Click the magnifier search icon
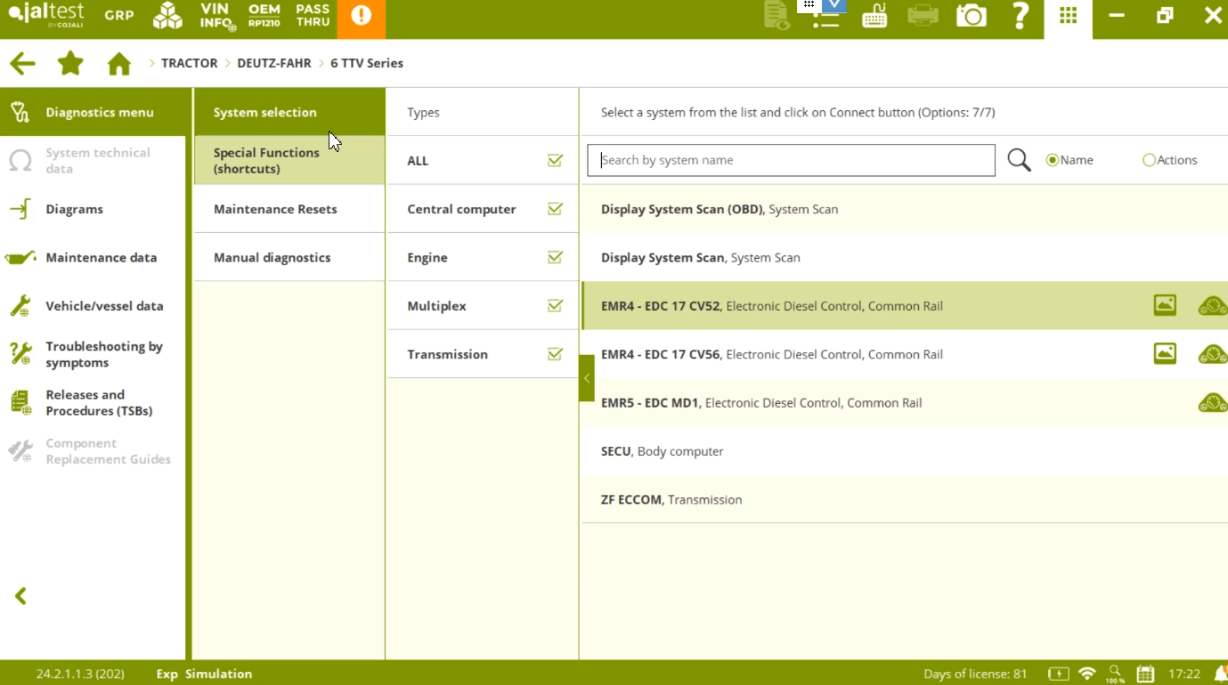Screen dimensions: 1228x685 1018,160
